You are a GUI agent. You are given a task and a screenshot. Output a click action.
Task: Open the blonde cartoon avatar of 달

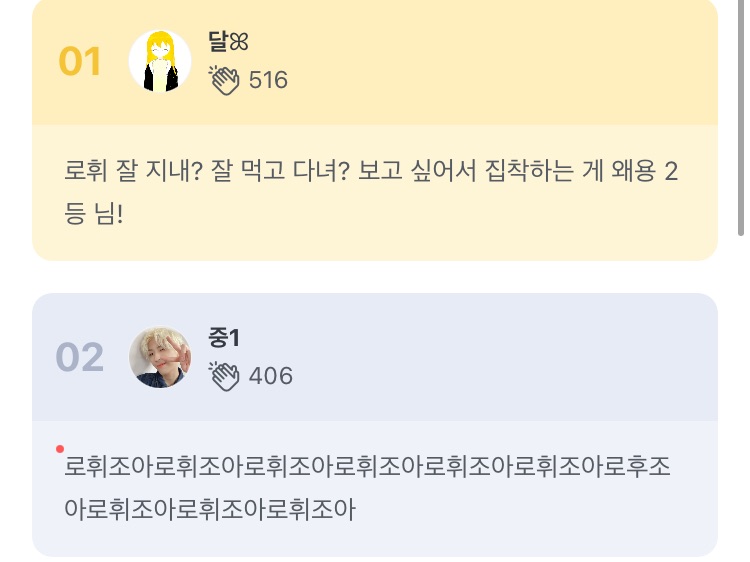click(x=160, y=61)
